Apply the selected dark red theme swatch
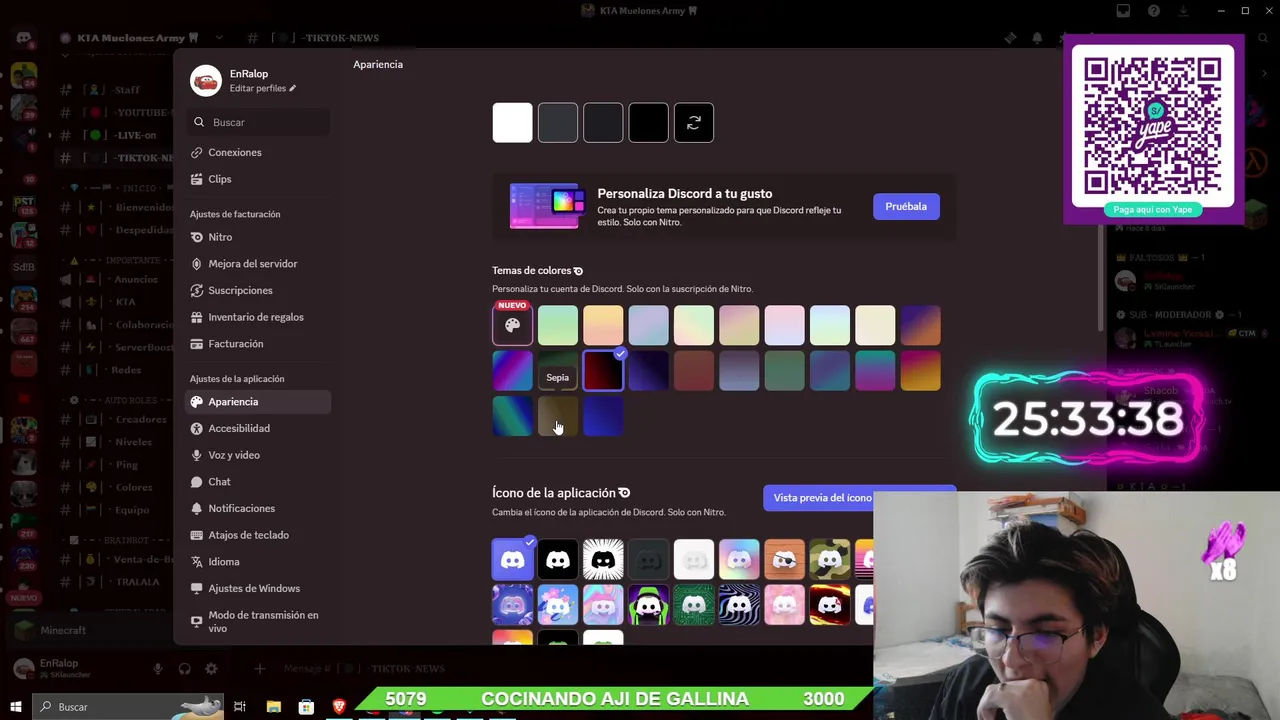 coord(603,370)
